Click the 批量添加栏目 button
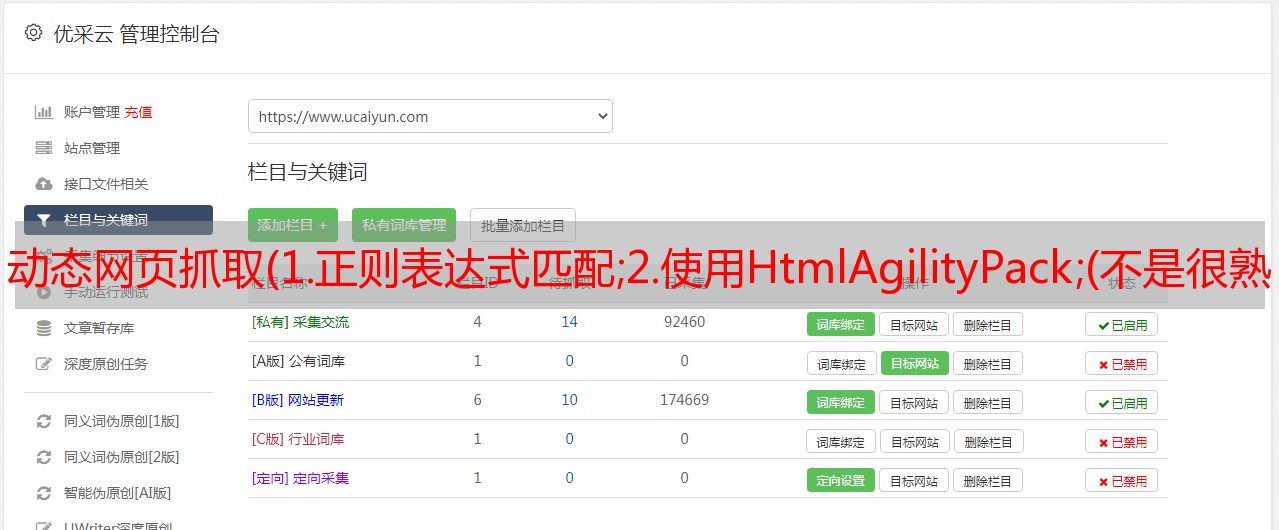 (523, 225)
